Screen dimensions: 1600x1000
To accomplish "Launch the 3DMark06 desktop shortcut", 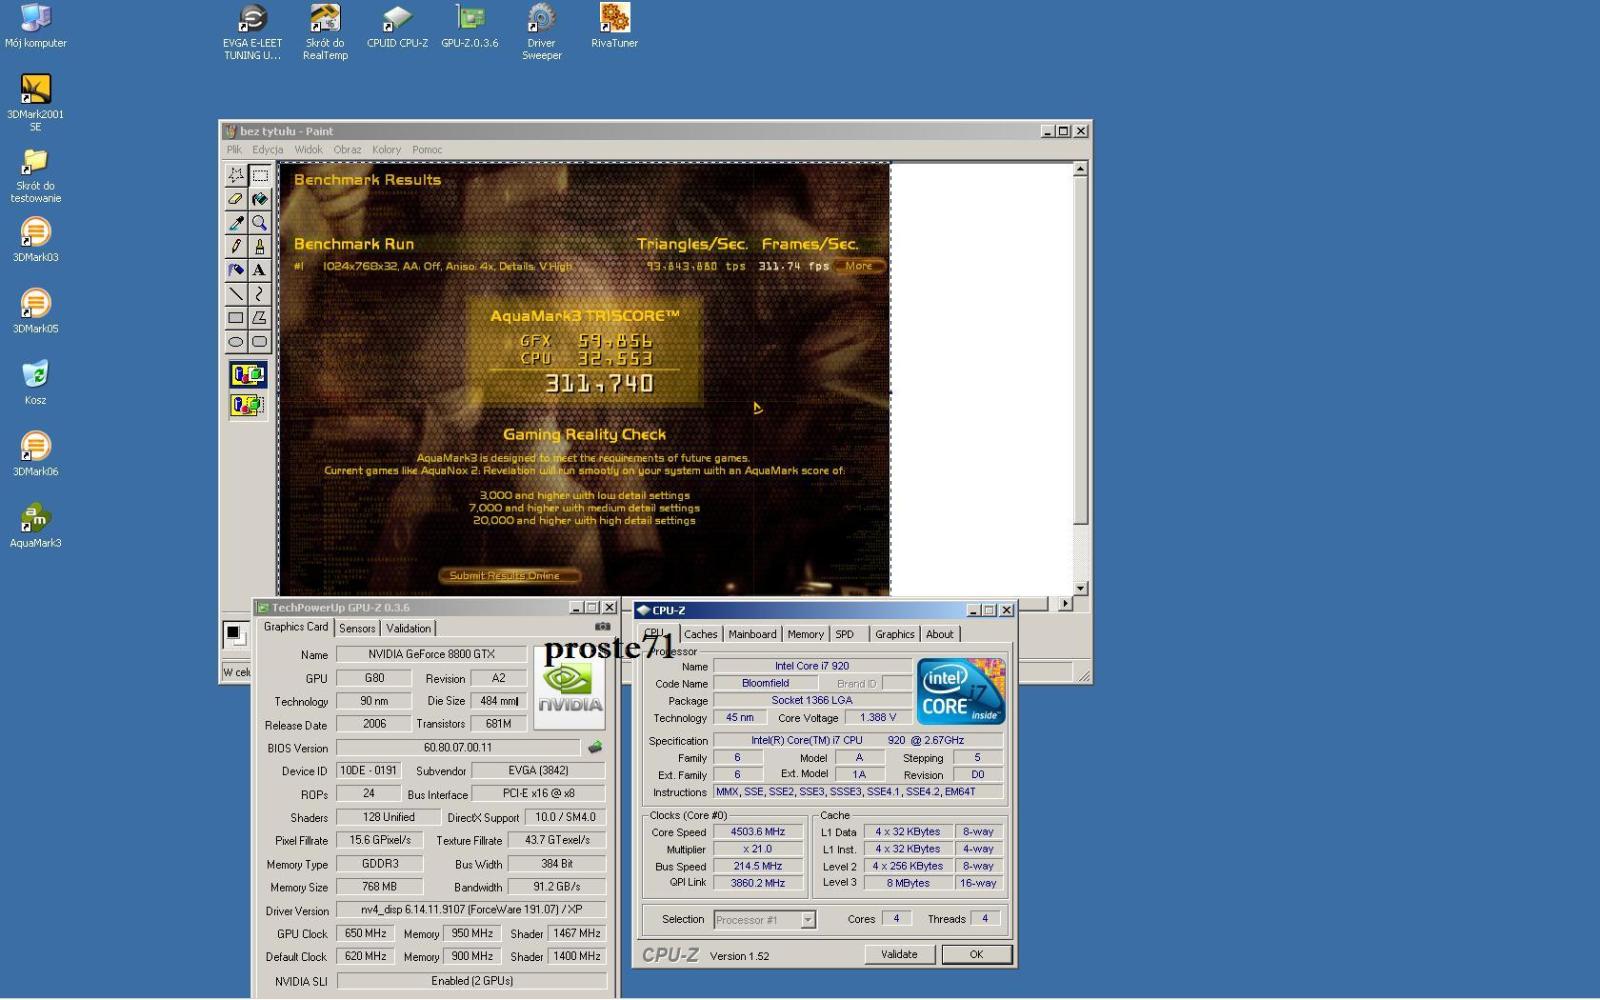I will tap(35, 454).
